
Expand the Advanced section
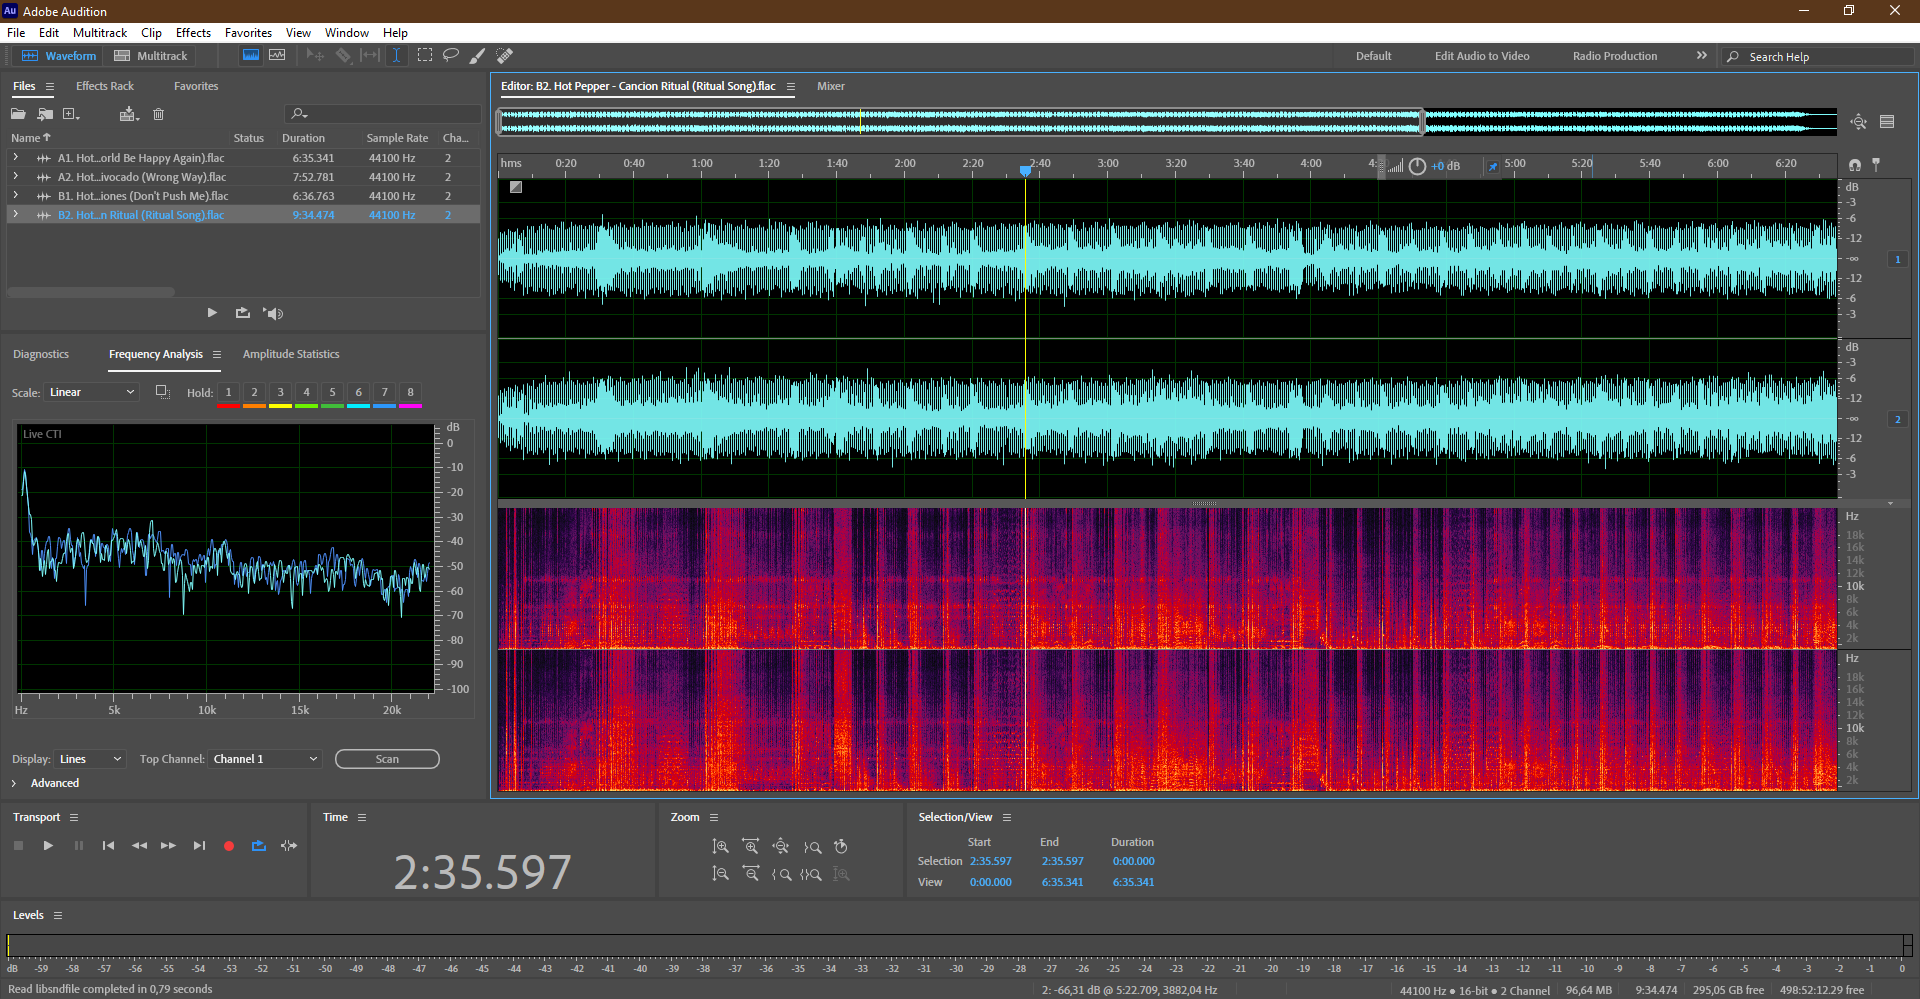(14, 783)
